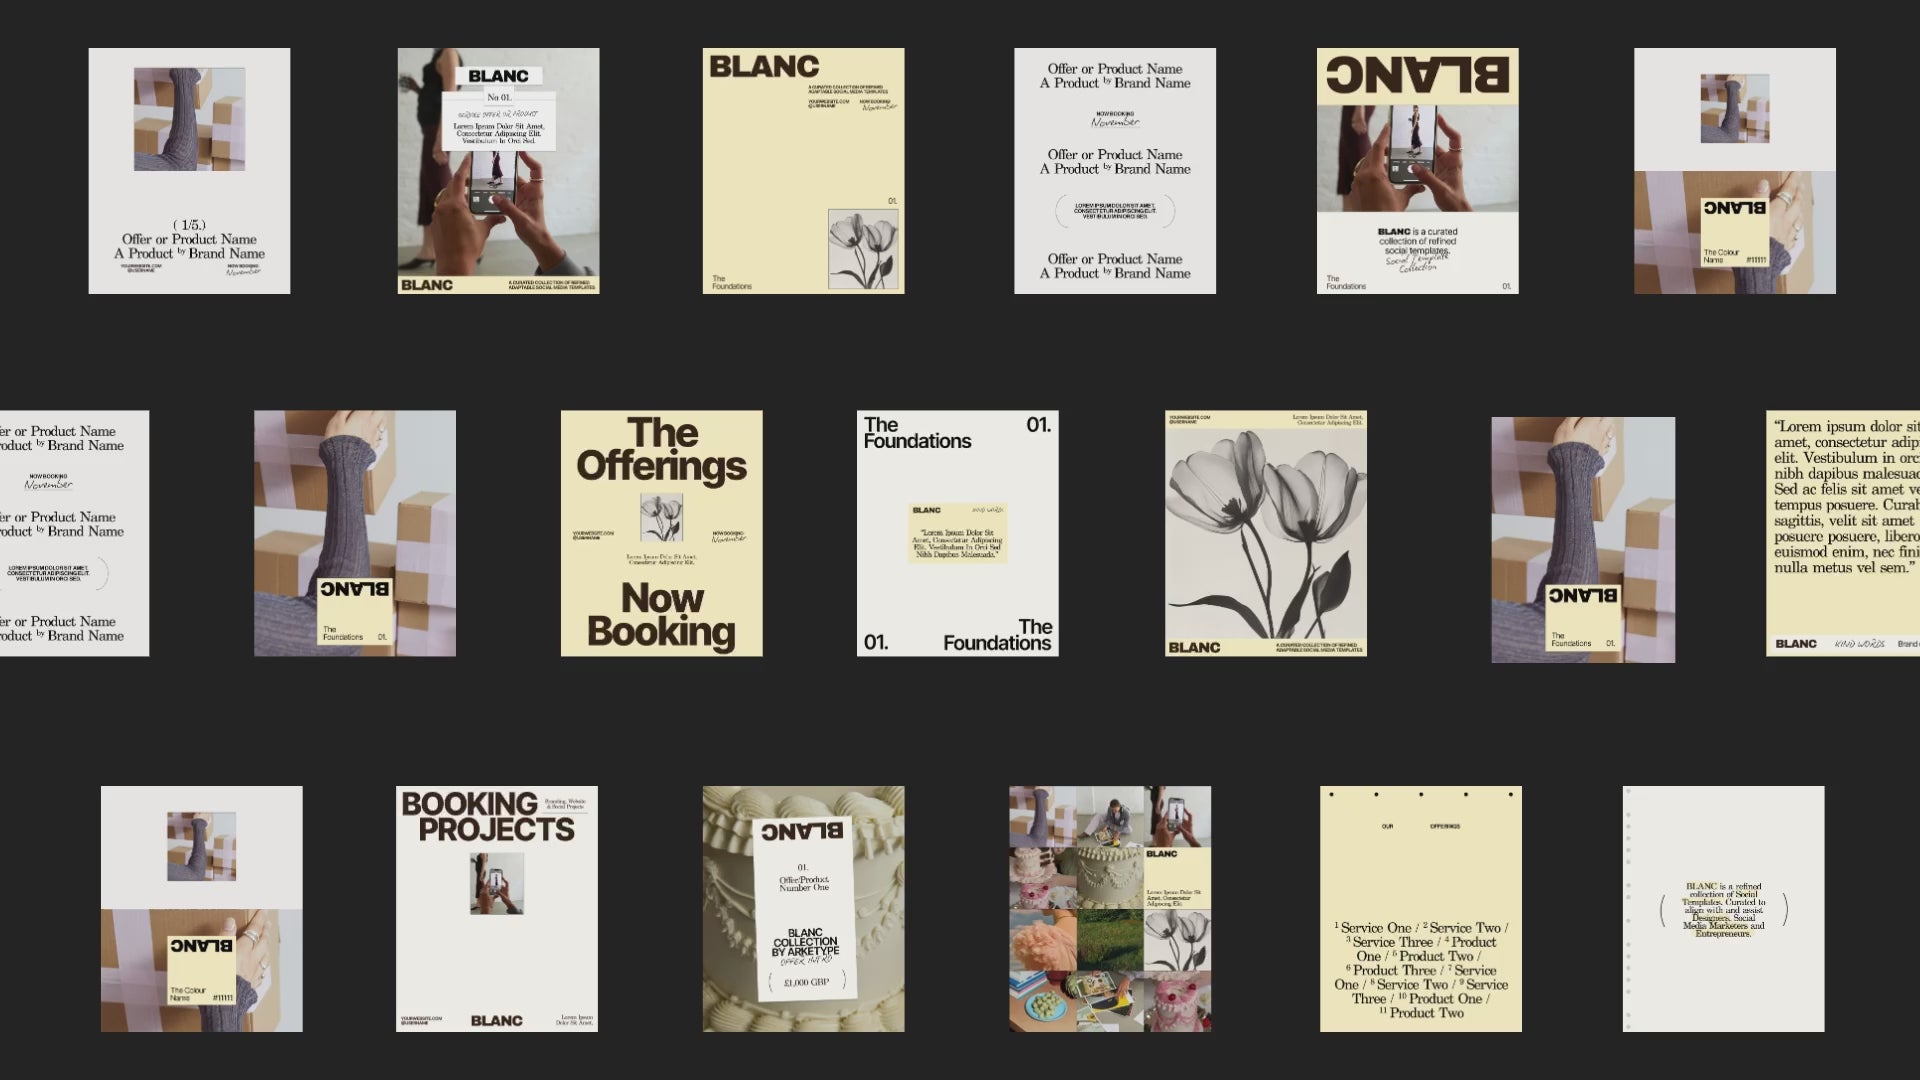This screenshot has height=1080, width=1920.
Task: Open the triple Offer or Product Name template
Action: (x=1115, y=171)
